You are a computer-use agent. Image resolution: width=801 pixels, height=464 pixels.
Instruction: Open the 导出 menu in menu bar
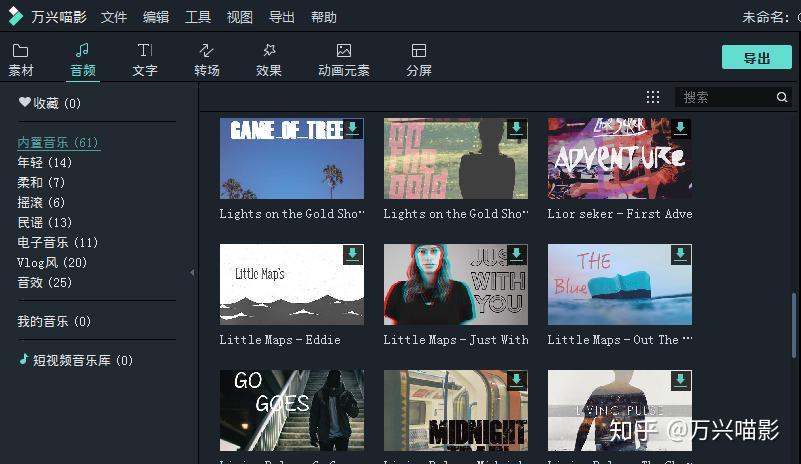pos(281,17)
